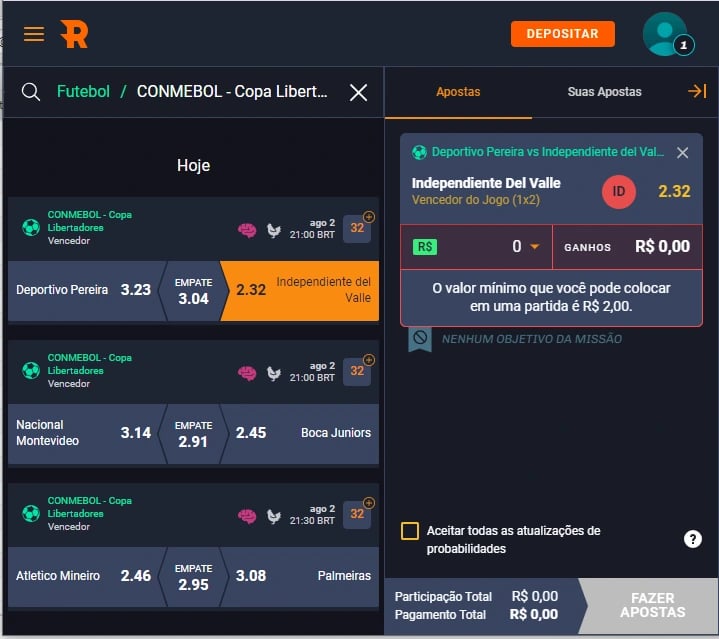Image resolution: width=719 pixels, height=639 pixels.
Task: Click soccer ball icon on Nacional Montevideo match
Action: pyautogui.click(x=31, y=370)
